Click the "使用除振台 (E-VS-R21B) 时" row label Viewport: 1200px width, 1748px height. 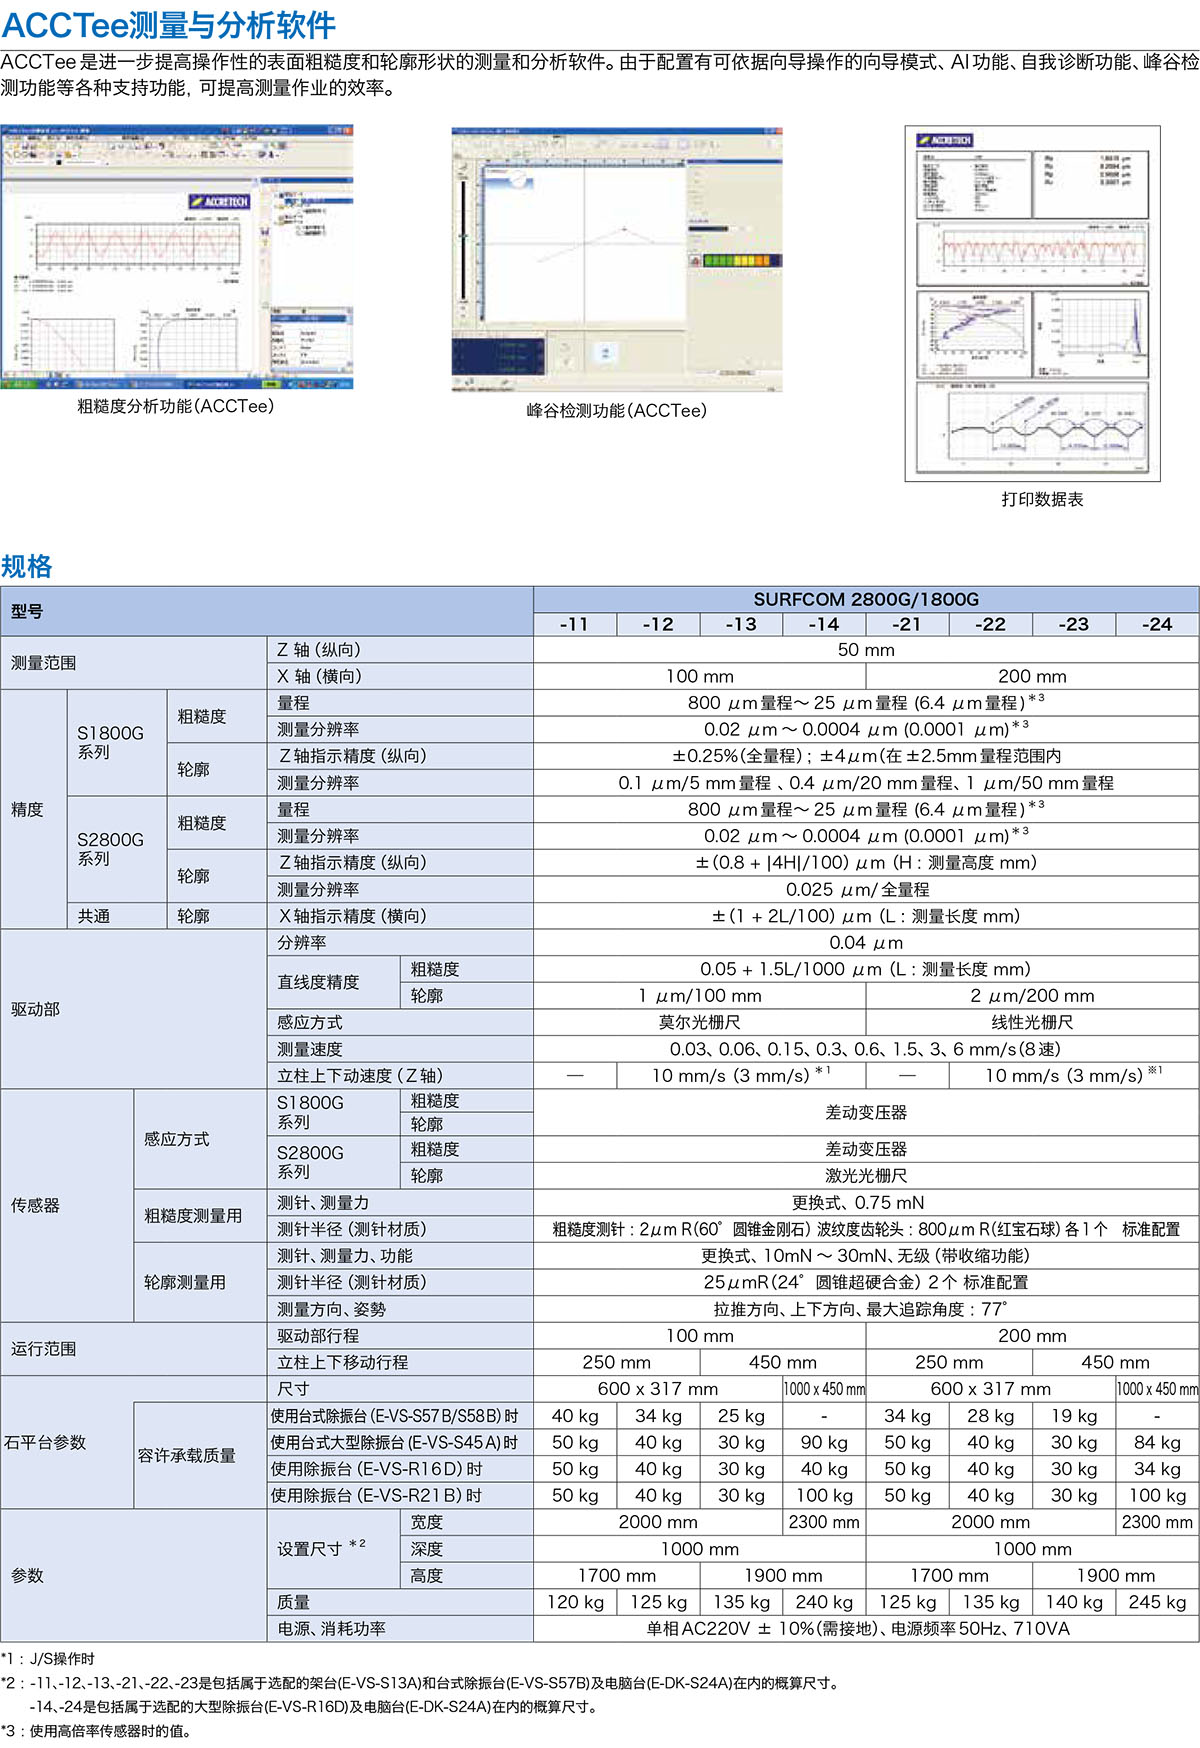pyautogui.click(x=400, y=1495)
